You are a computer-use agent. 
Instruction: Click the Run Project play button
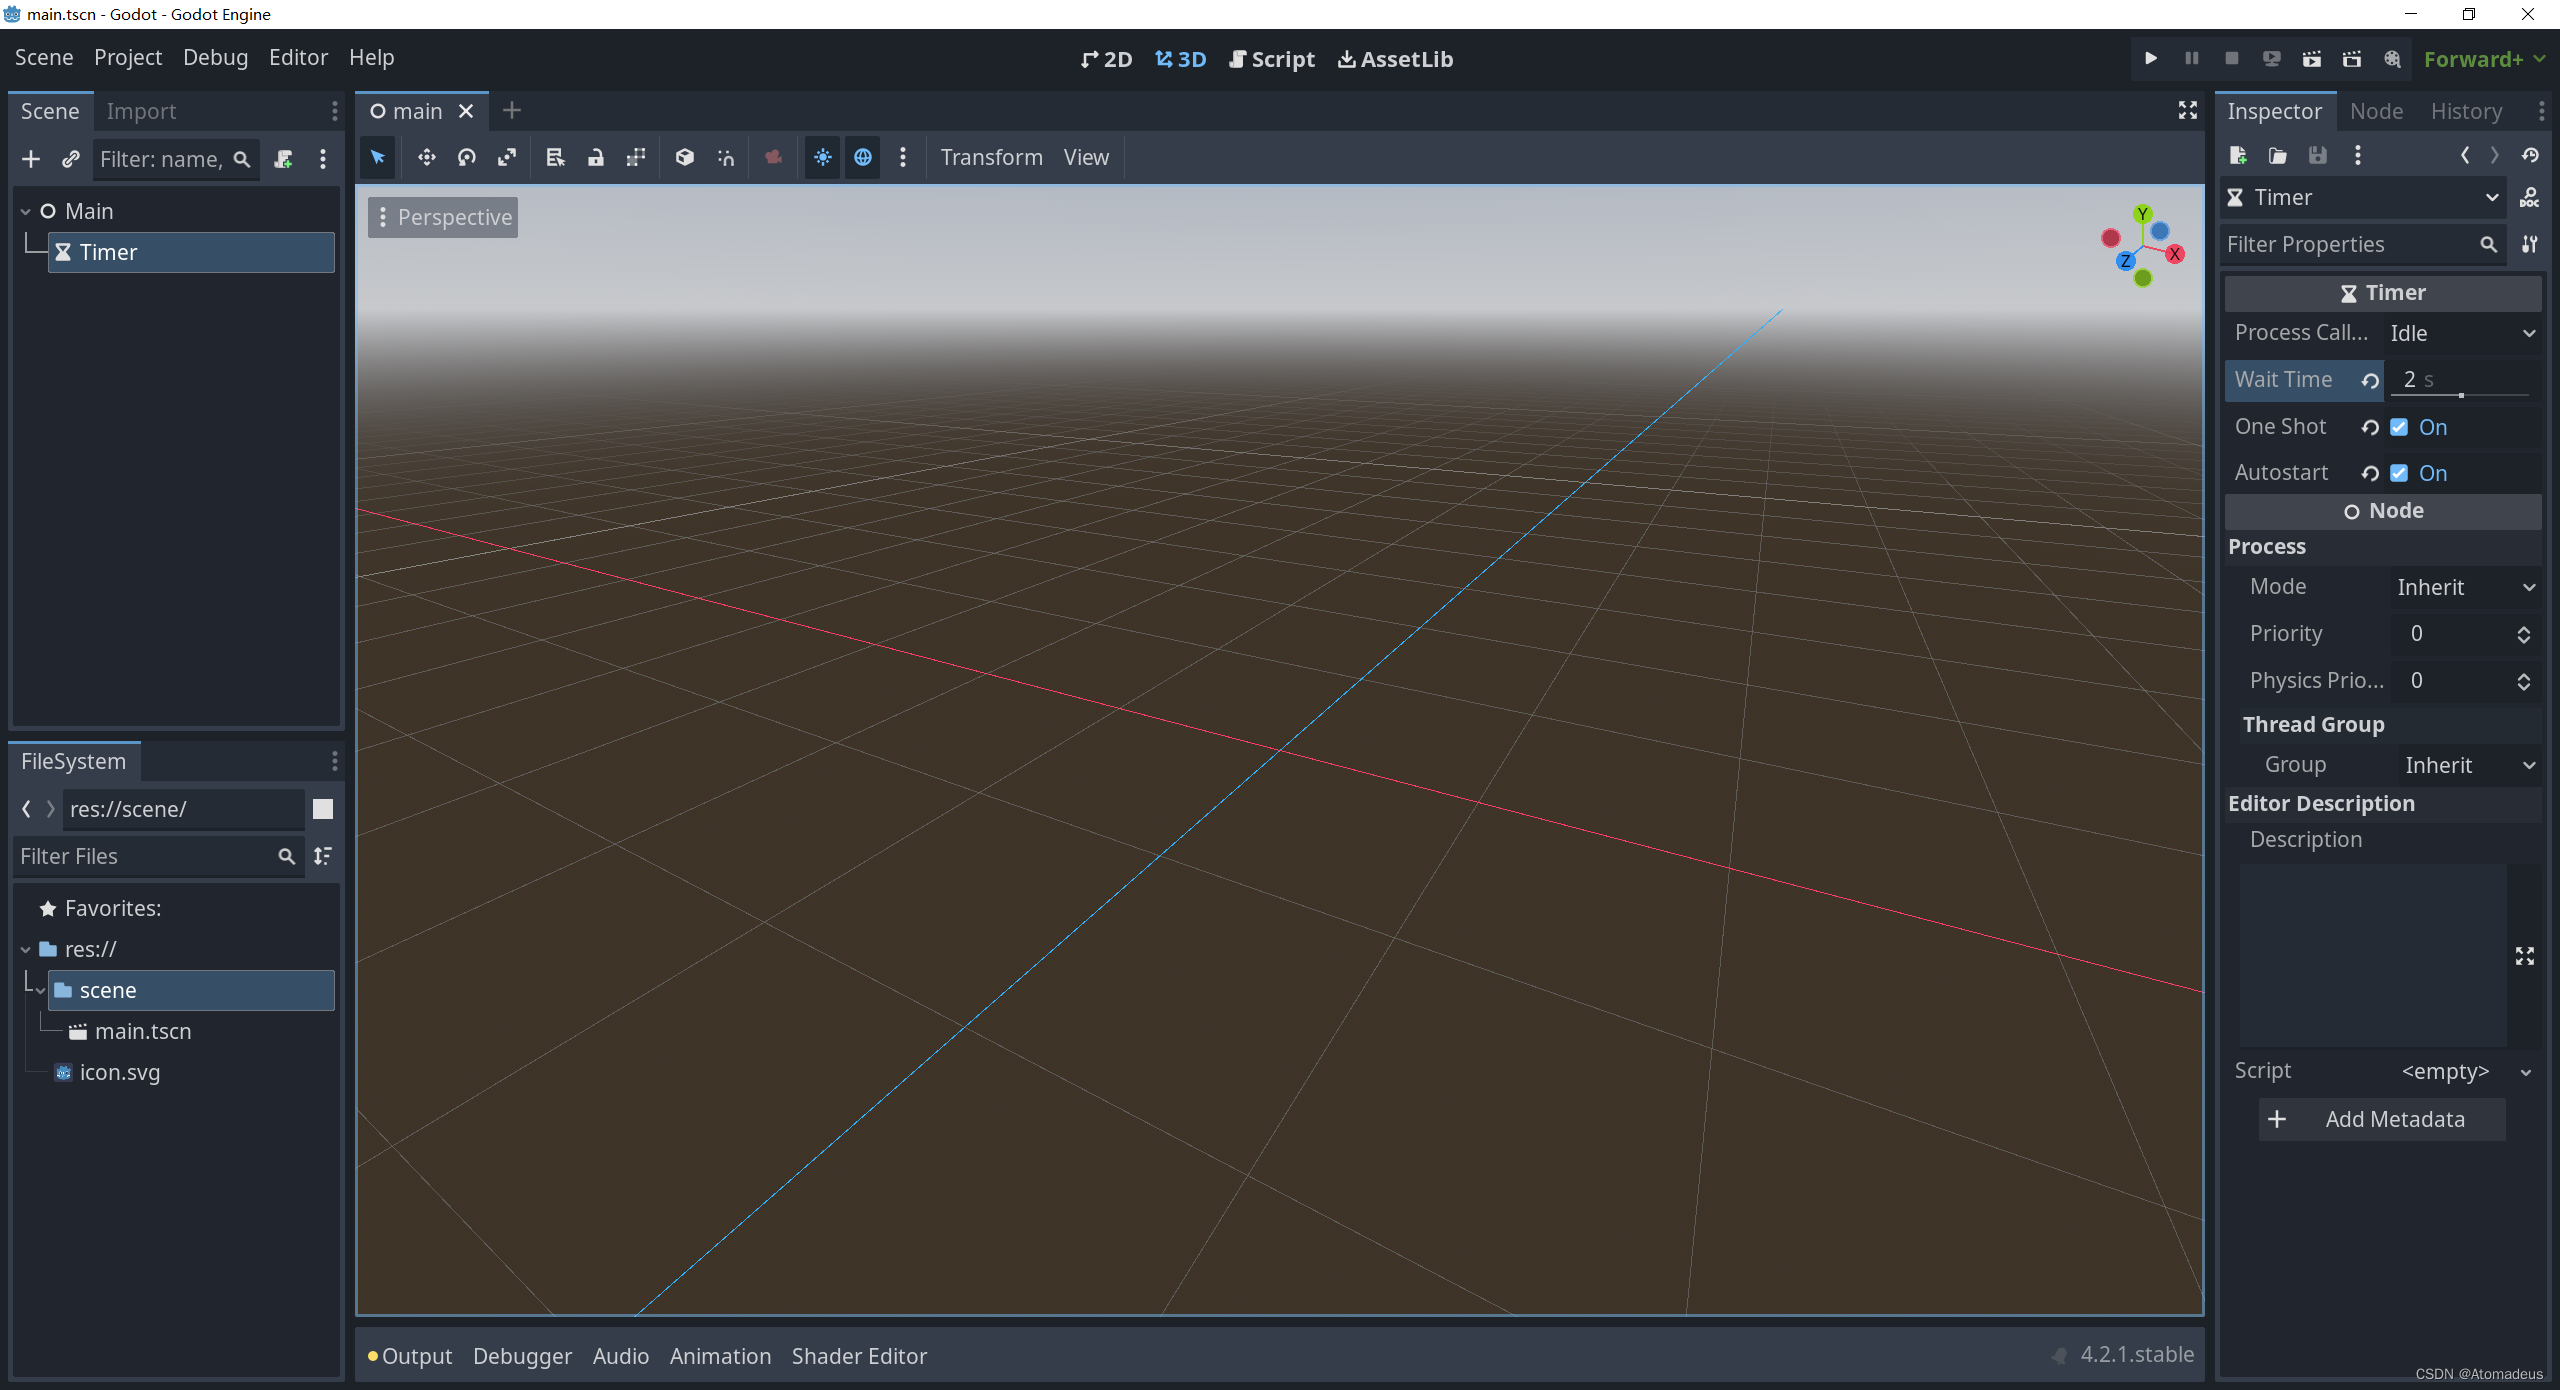2151,59
